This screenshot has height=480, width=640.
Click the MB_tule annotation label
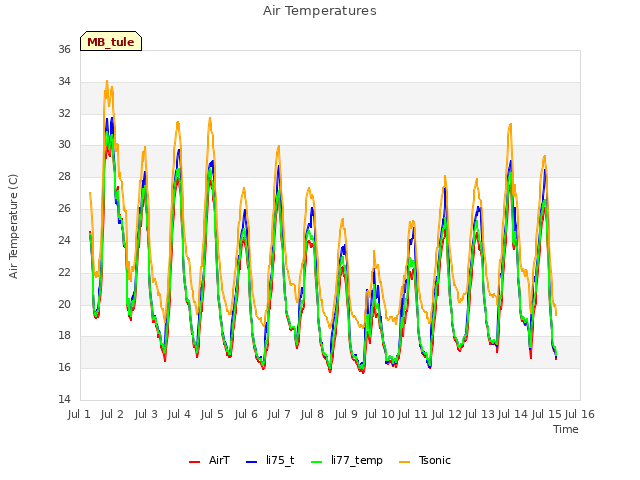111,41
